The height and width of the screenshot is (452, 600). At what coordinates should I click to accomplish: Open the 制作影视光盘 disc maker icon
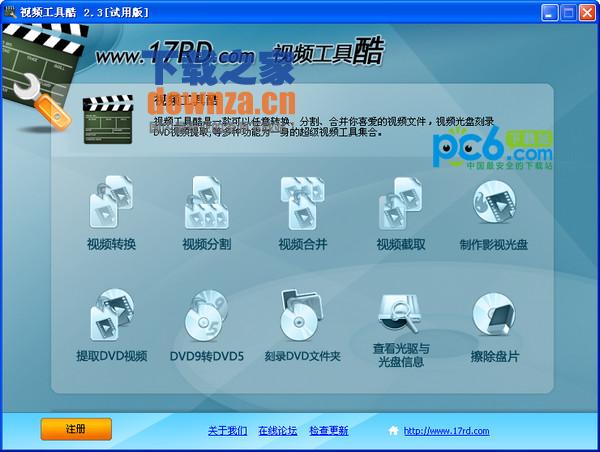point(494,202)
